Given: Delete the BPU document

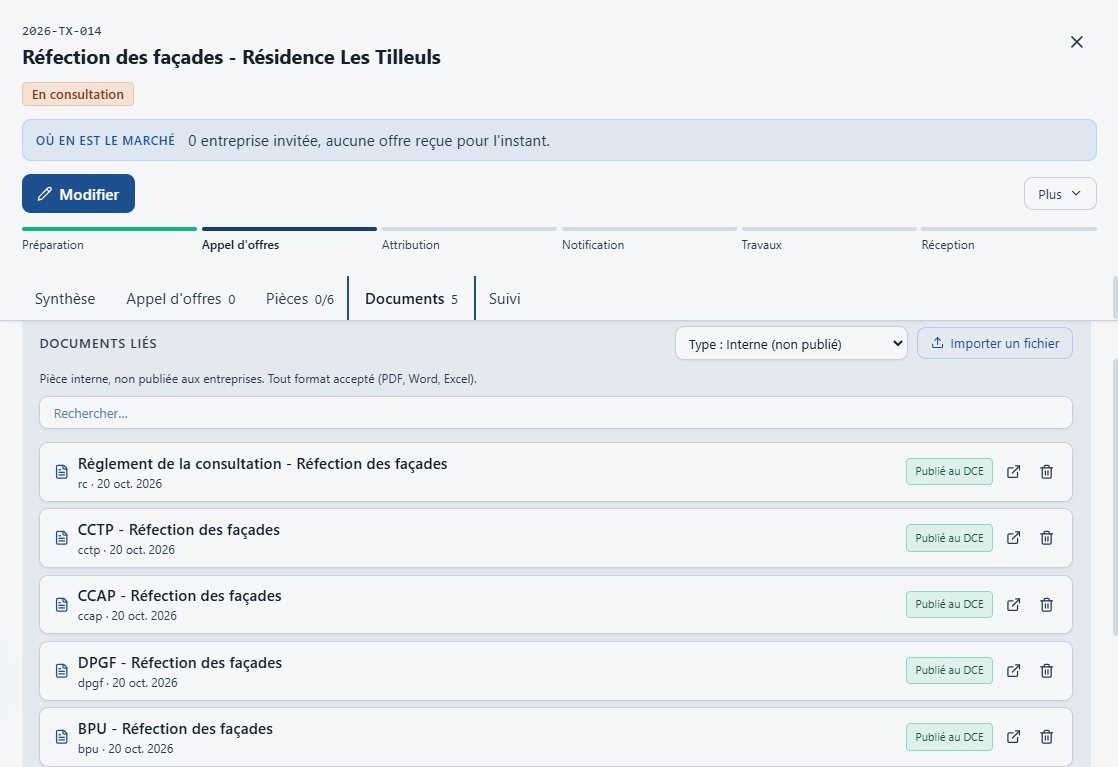Looking at the screenshot, I should pos(1047,737).
